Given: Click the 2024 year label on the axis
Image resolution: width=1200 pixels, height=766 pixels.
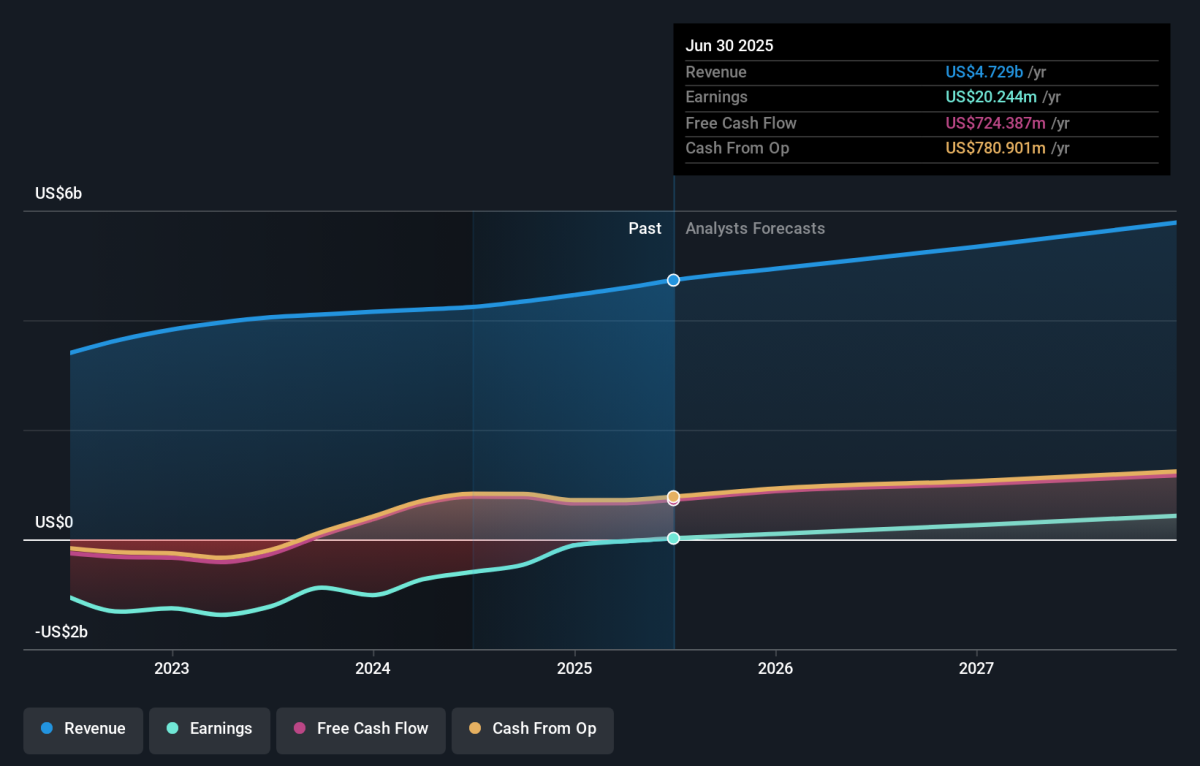Looking at the screenshot, I should pyautogui.click(x=373, y=667).
